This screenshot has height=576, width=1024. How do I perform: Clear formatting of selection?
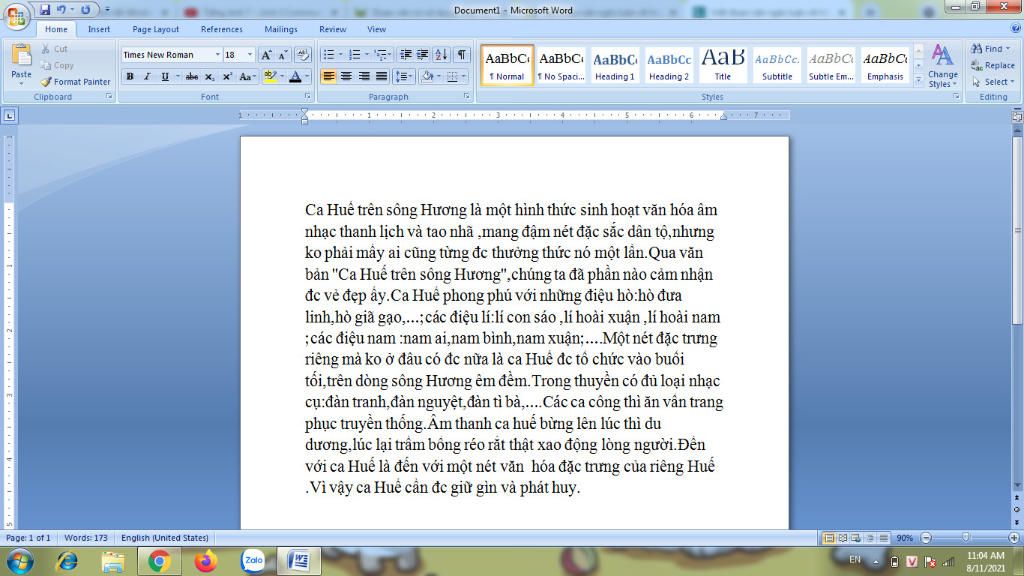coord(302,55)
